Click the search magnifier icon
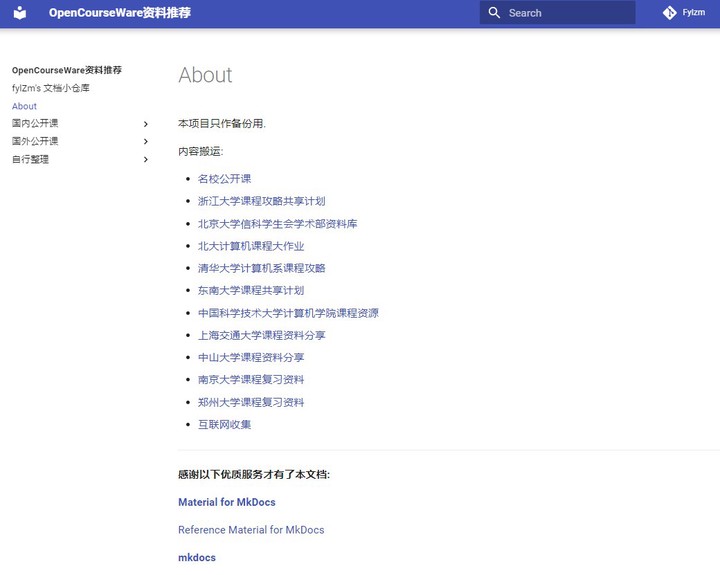Viewport: 720px width, 575px height. point(494,13)
